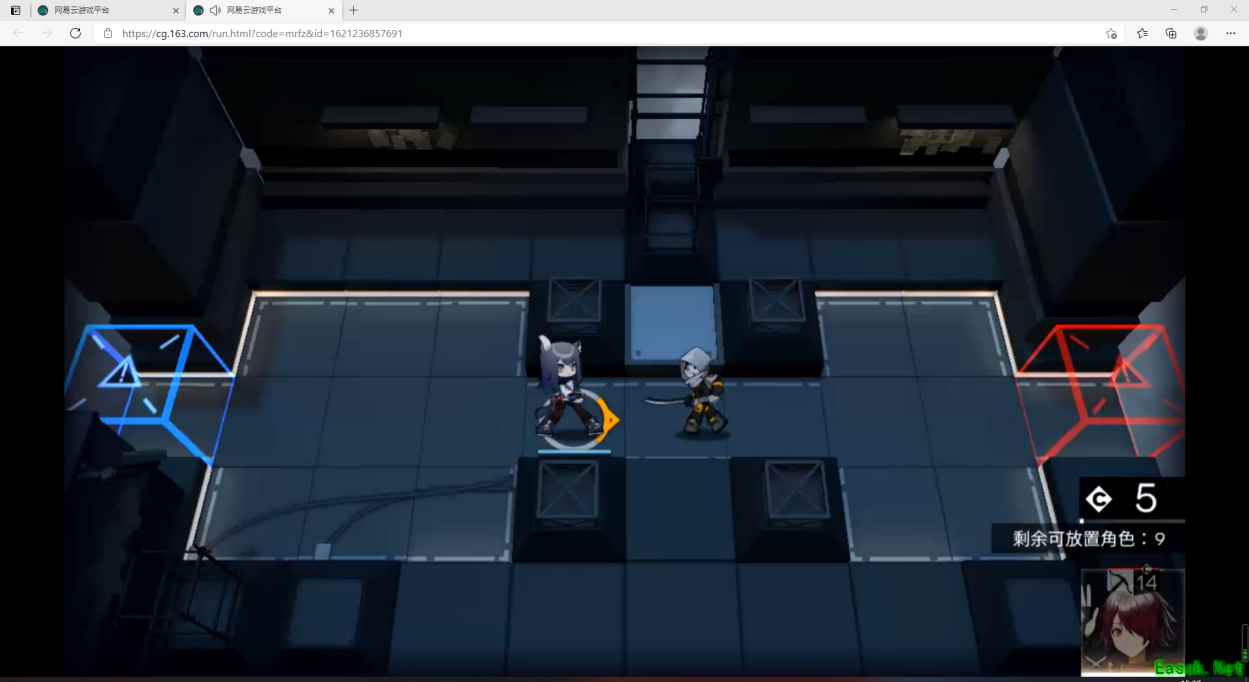The image size is (1249, 682).
Task: Mute the playing tab via speaker icon
Action: click(215, 10)
